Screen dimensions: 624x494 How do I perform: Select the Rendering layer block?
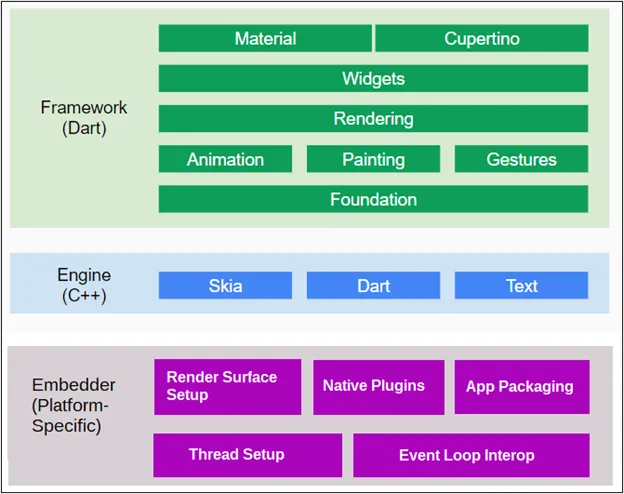373,119
